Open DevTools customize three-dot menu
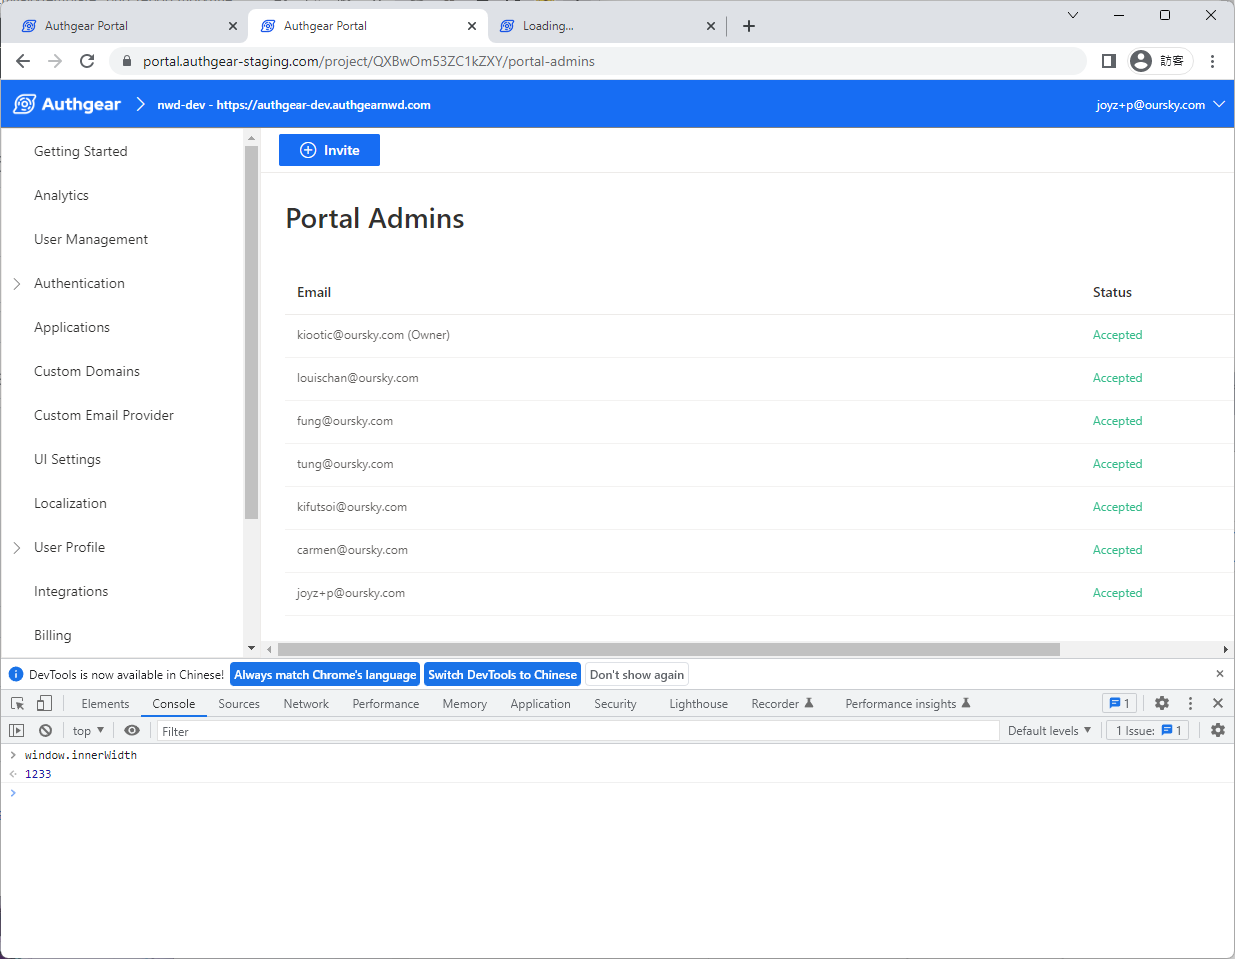This screenshot has width=1235, height=959. pyautogui.click(x=1190, y=703)
